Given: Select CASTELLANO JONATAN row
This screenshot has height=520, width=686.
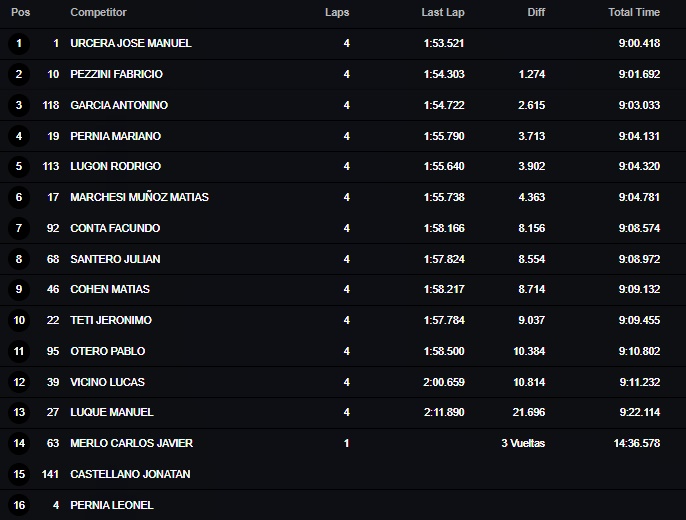Looking at the screenshot, I should coord(343,474).
